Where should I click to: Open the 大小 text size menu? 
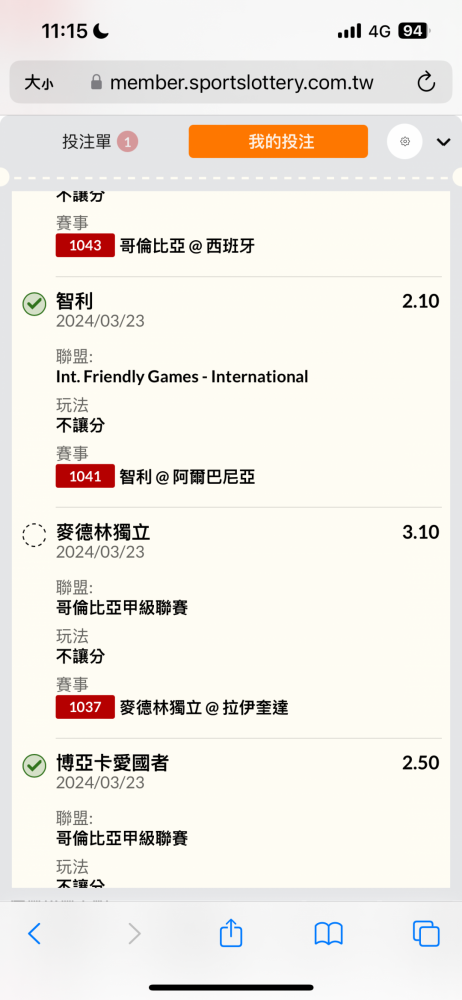38,83
